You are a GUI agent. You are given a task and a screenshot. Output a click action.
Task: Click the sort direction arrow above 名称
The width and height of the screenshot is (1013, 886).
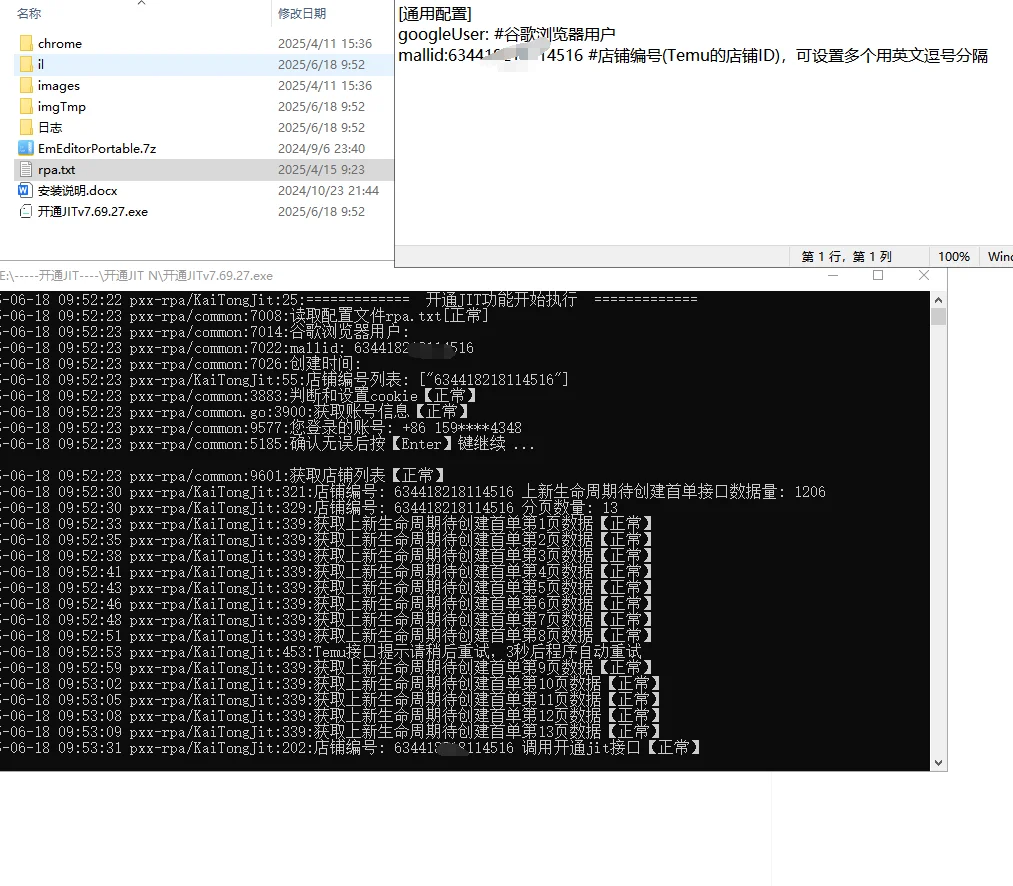tap(141, 3)
